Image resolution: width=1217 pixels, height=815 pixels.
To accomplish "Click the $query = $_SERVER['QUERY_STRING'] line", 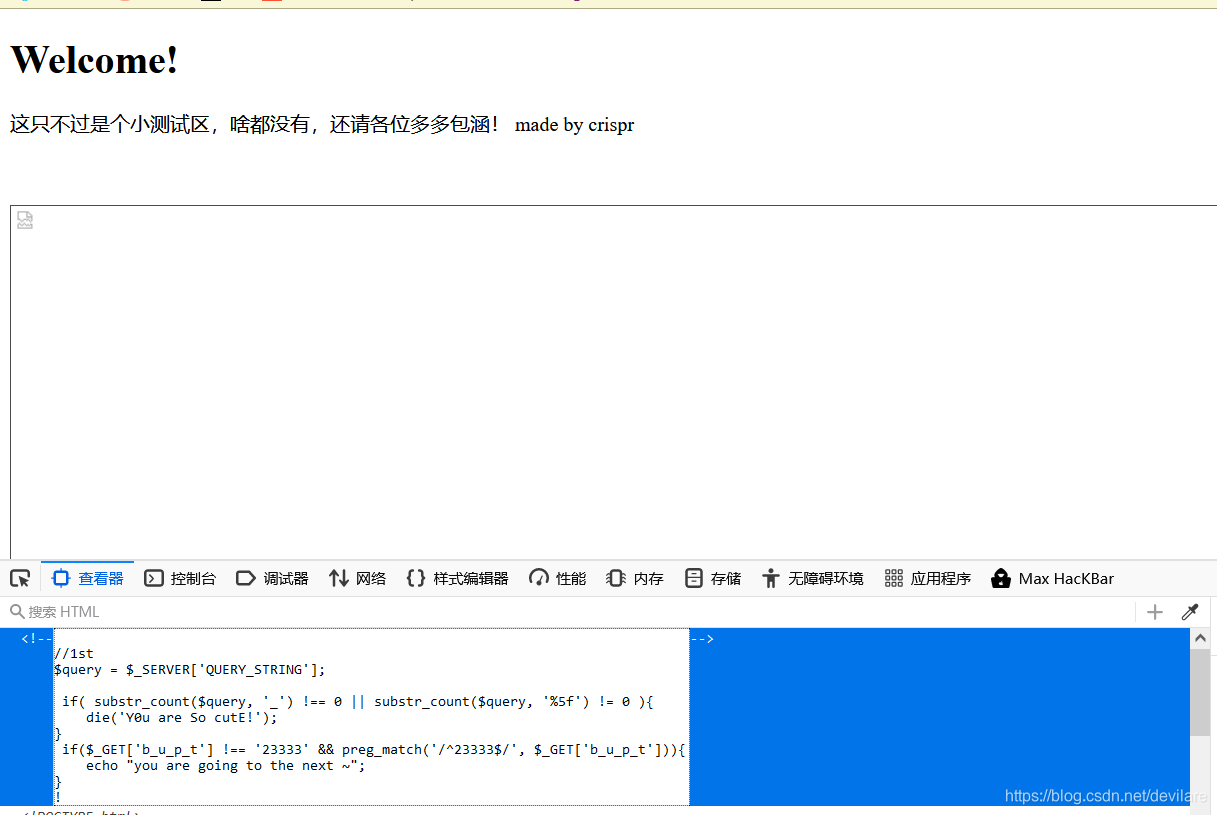I will pos(190,669).
